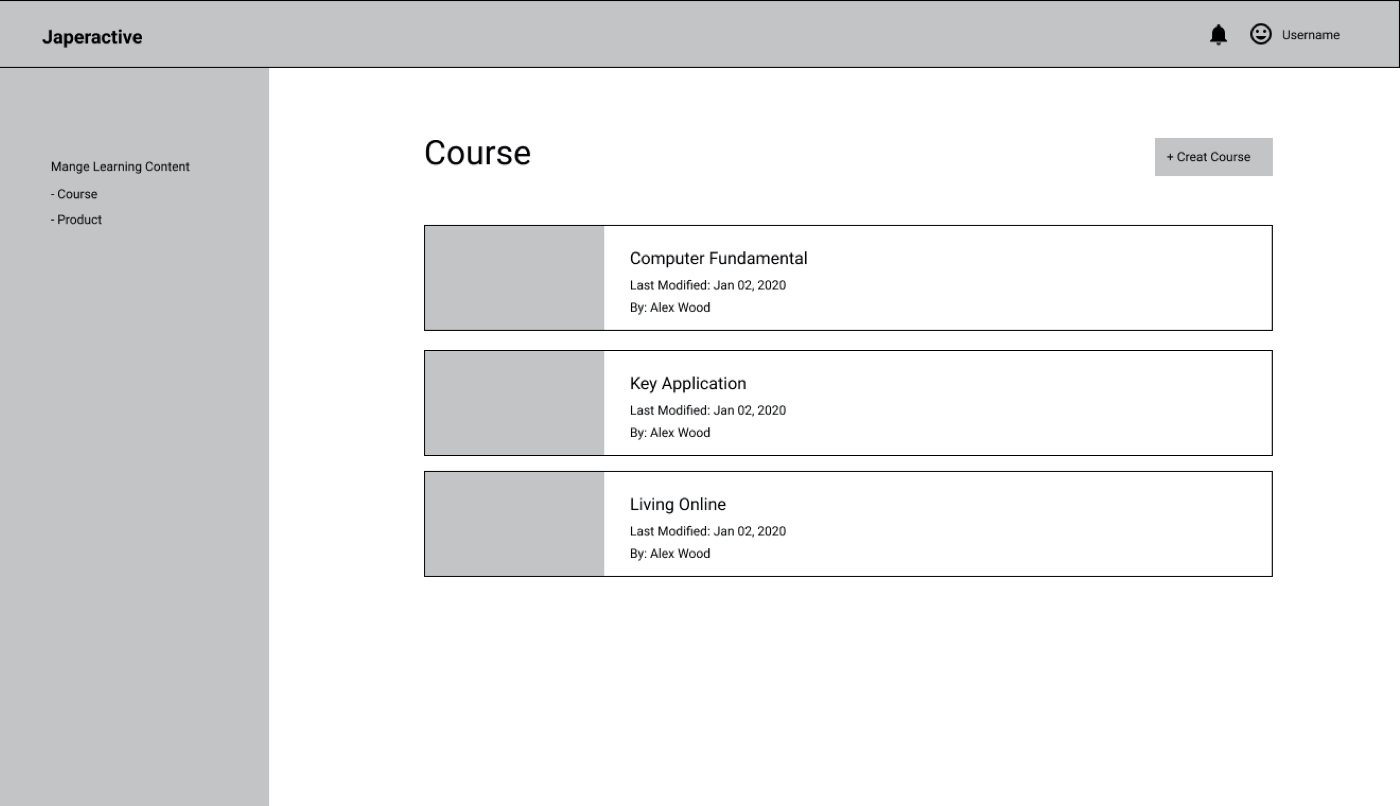
Task: Click the Course page heading
Action: point(477,153)
